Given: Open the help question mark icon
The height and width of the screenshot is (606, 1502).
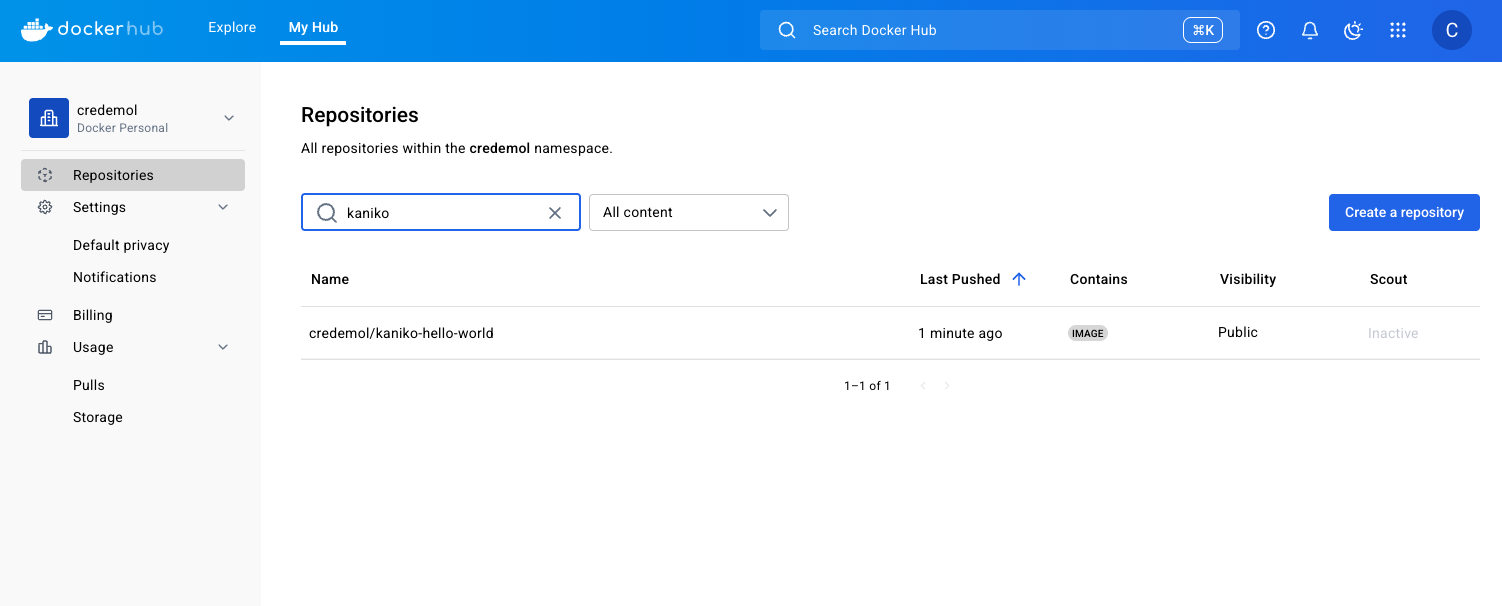Looking at the screenshot, I should (x=1266, y=30).
